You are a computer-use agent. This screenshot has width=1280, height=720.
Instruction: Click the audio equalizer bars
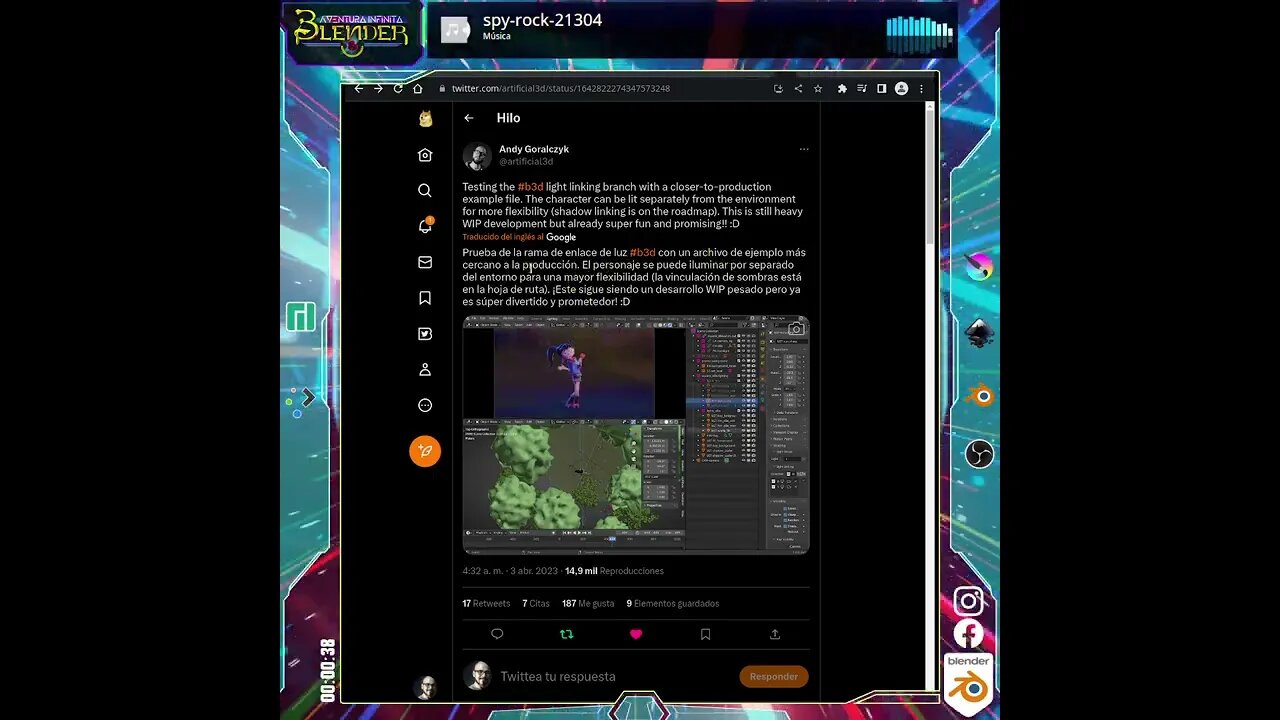point(919,35)
